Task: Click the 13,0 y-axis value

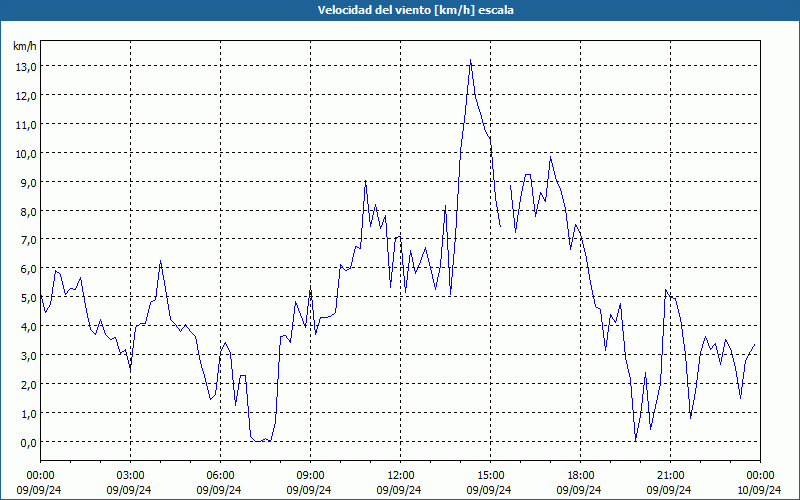Action: 27,67
